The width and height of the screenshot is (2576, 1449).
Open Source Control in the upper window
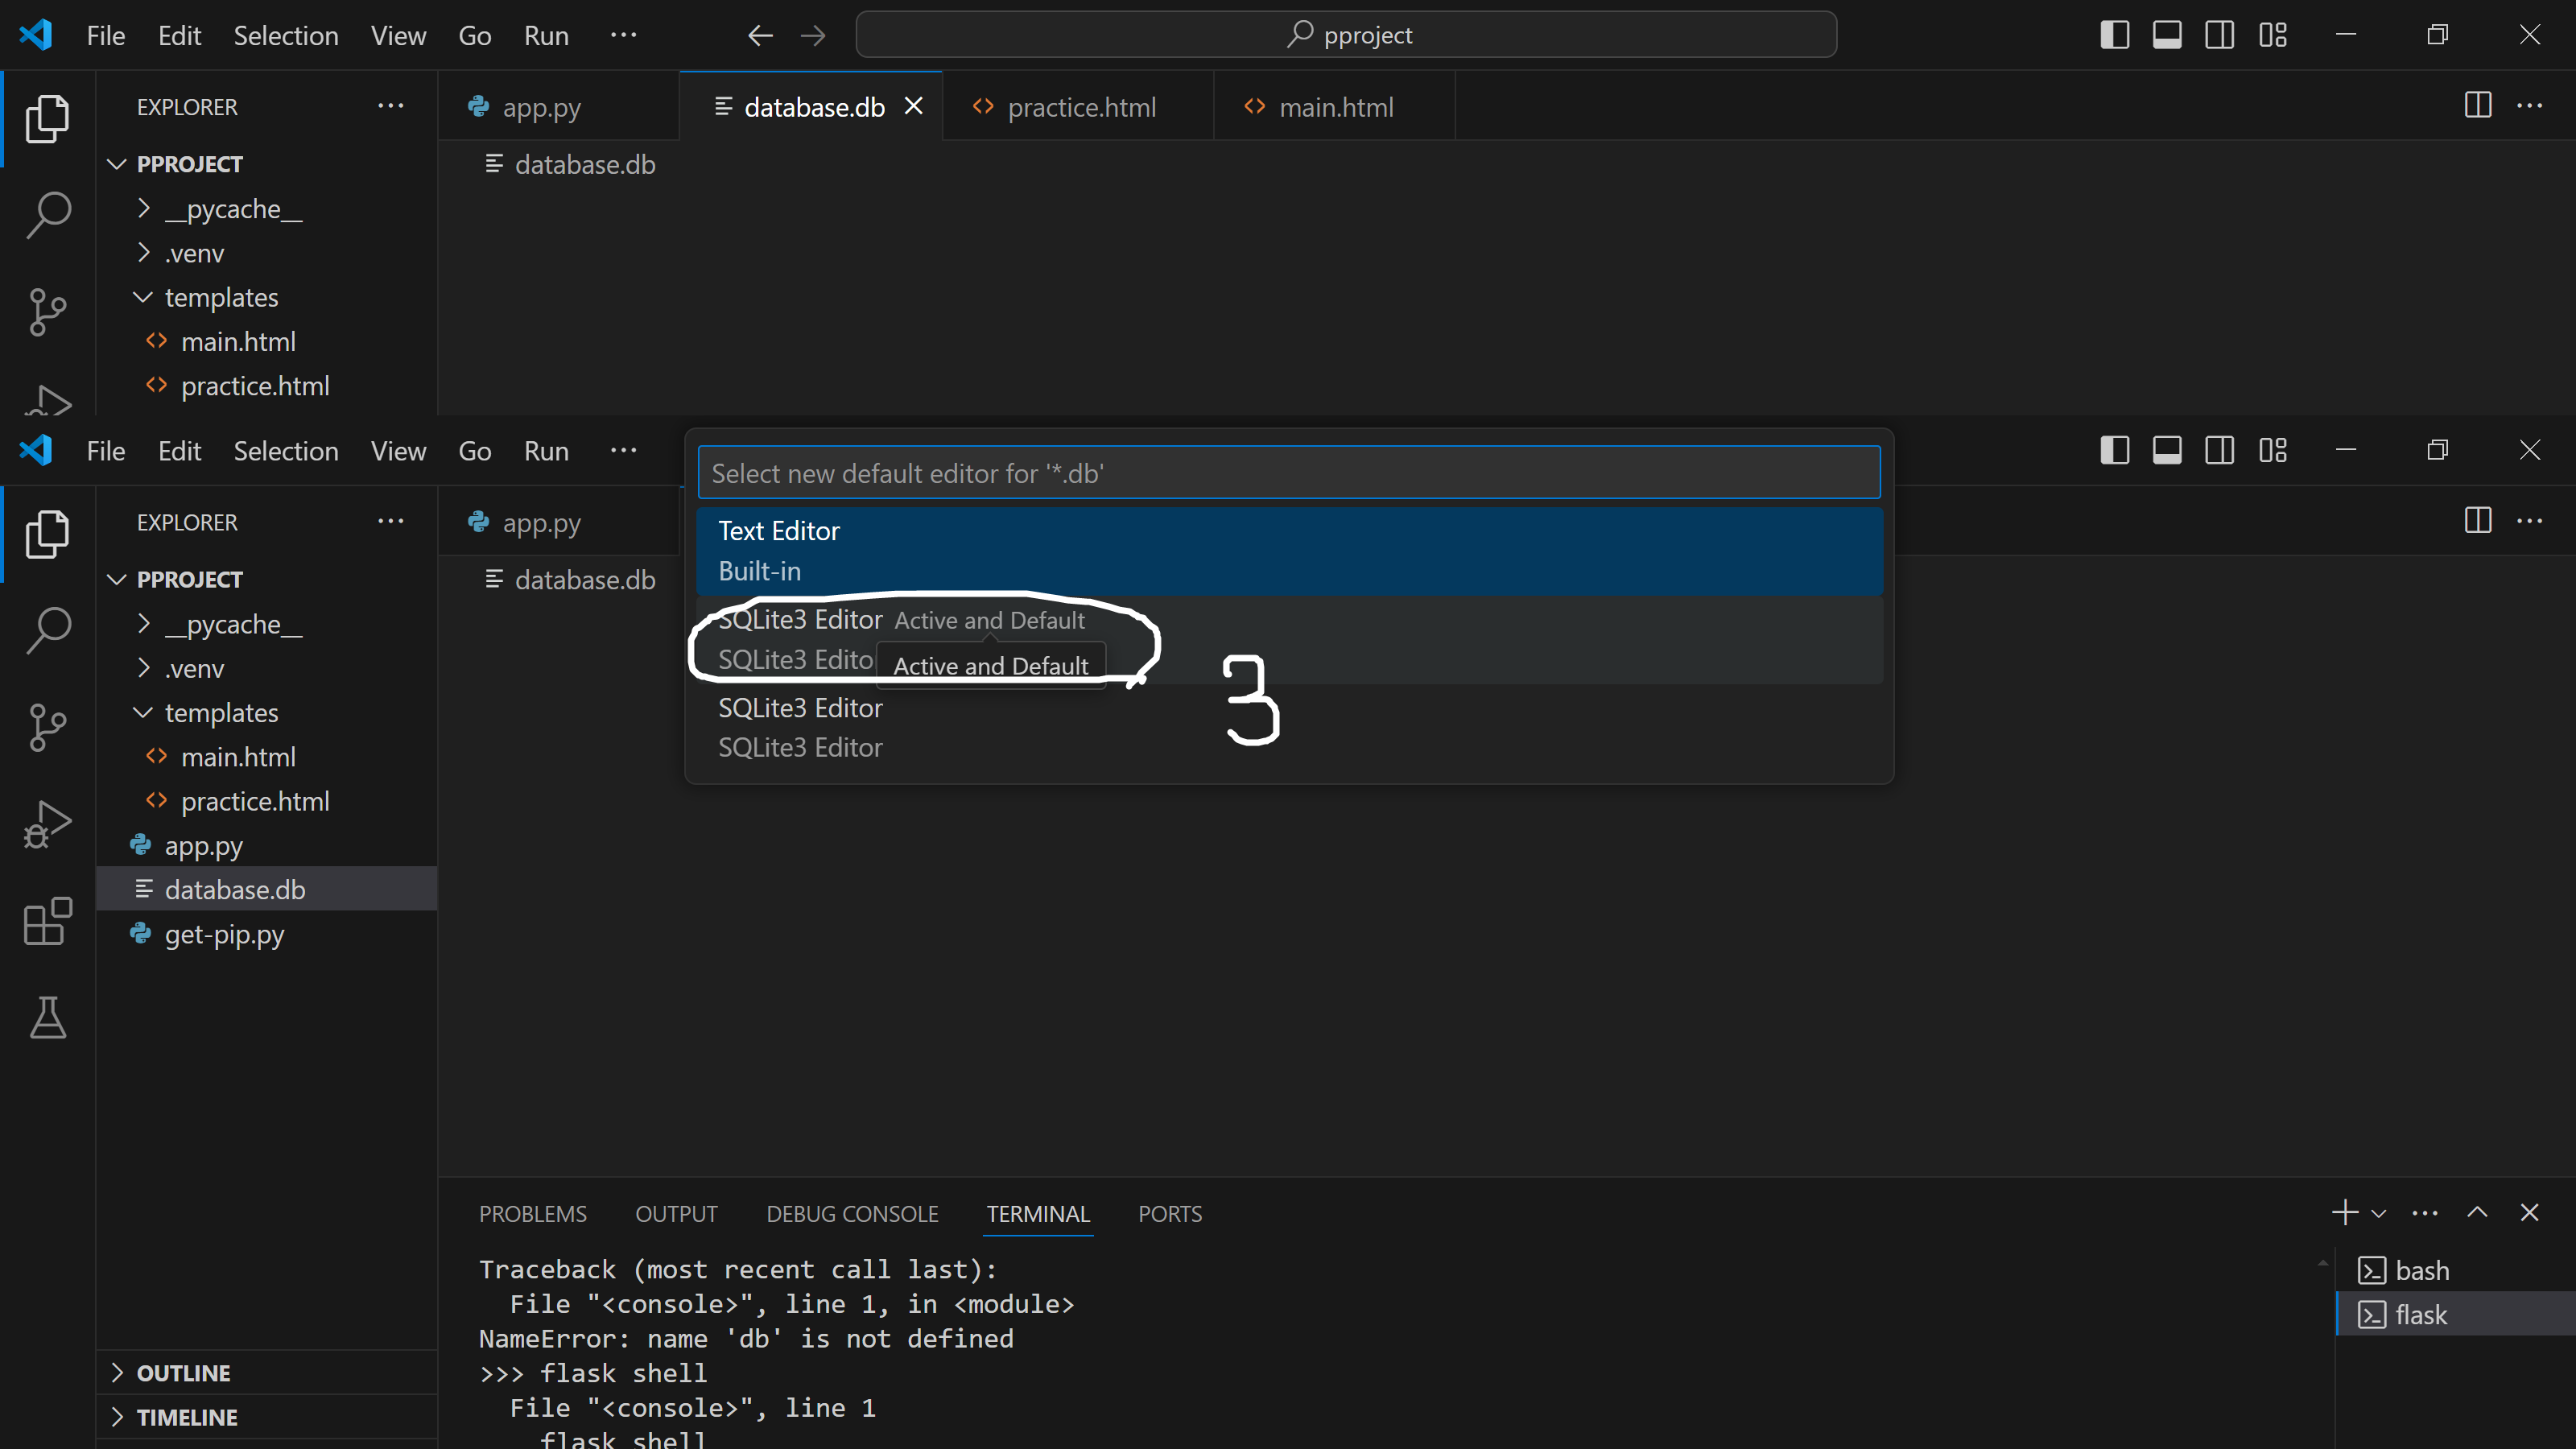point(47,311)
